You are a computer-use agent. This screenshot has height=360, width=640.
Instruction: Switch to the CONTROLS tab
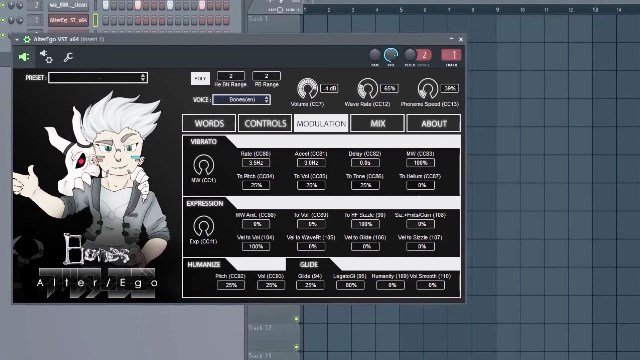(x=265, y=123)
